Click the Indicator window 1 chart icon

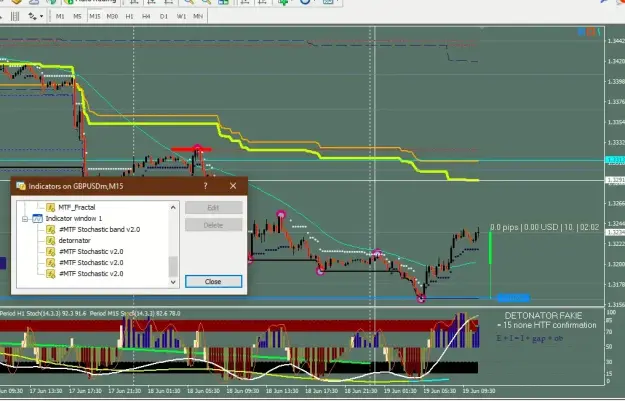[37, 218]
